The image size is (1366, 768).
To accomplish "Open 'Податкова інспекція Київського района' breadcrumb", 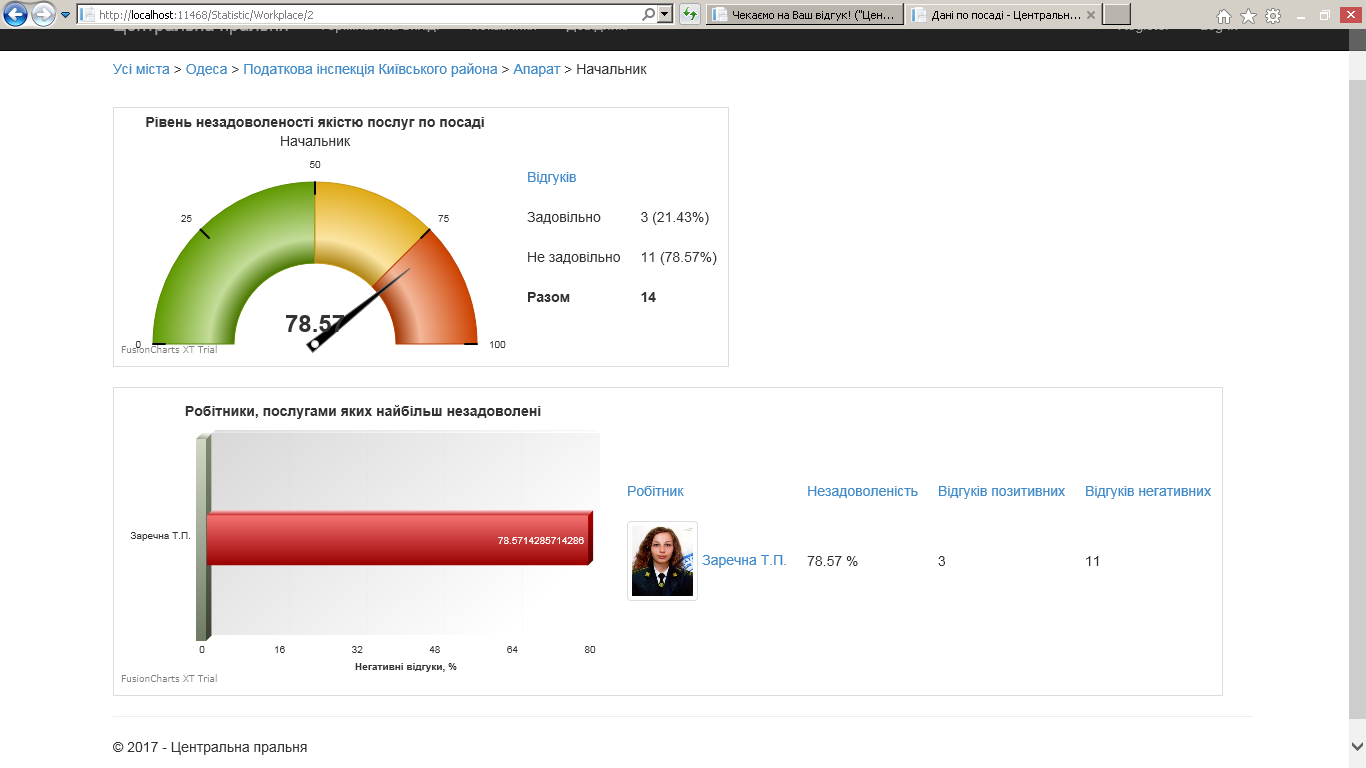I will tap(370, 69).
